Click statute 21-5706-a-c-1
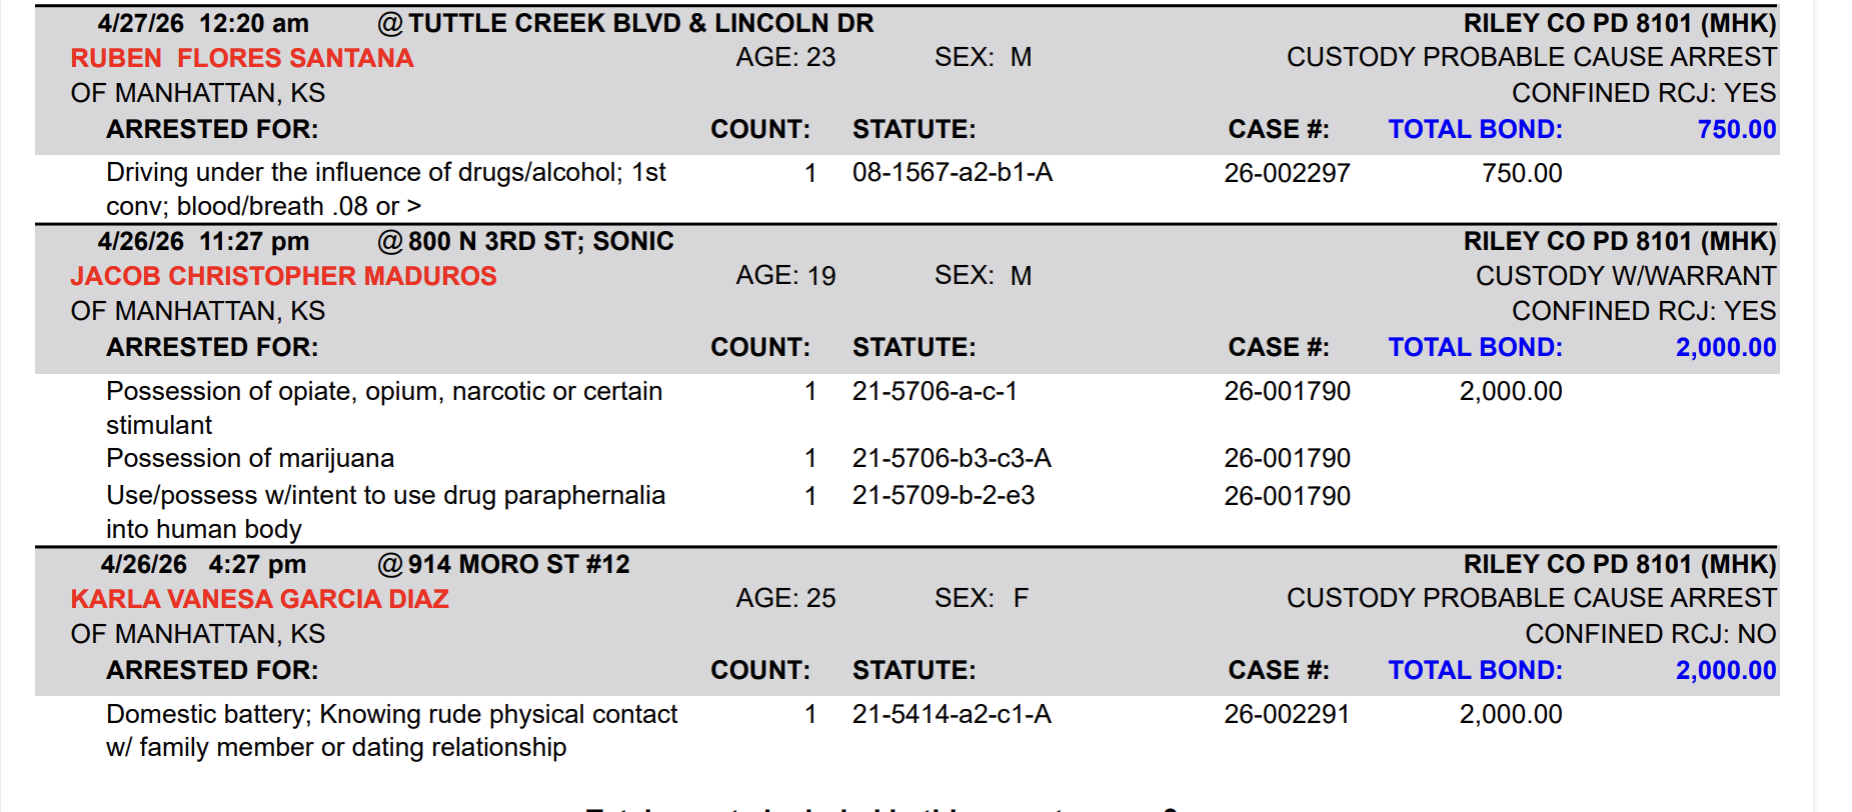Viewport: 1852px width, 812px height. coord(934,391)
